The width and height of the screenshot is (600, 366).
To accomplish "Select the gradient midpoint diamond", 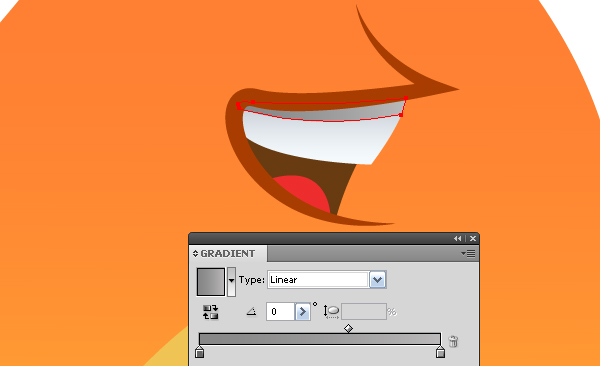I will [348, 328].
